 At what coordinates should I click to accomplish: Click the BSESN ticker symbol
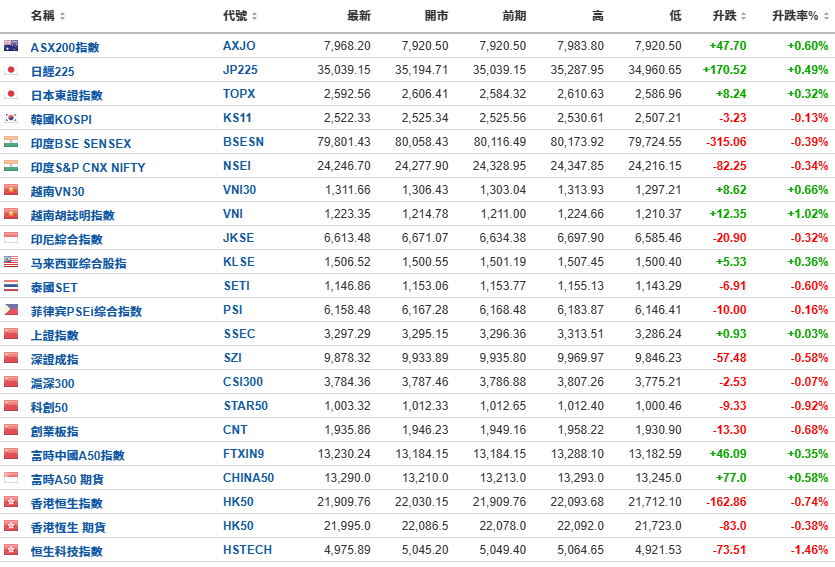[x=243, y=142]
